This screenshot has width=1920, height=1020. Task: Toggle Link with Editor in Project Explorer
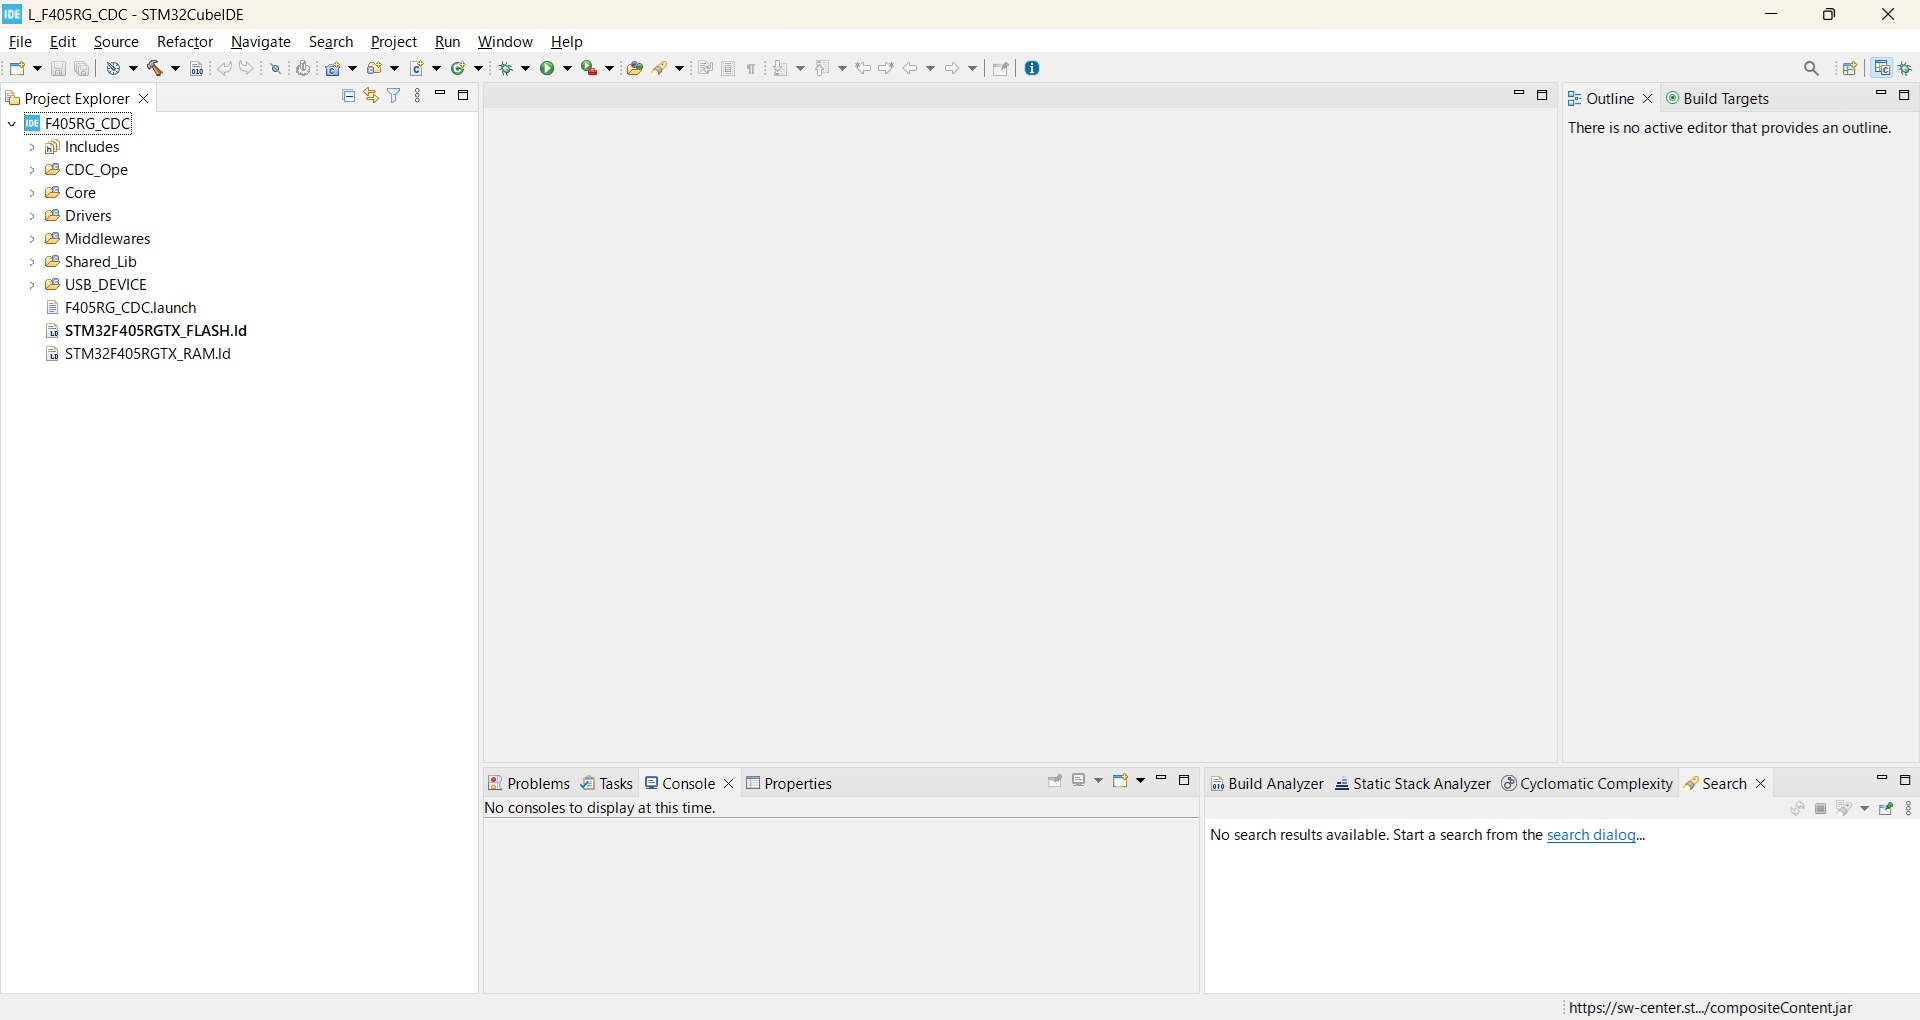click(x=372, y=96)
